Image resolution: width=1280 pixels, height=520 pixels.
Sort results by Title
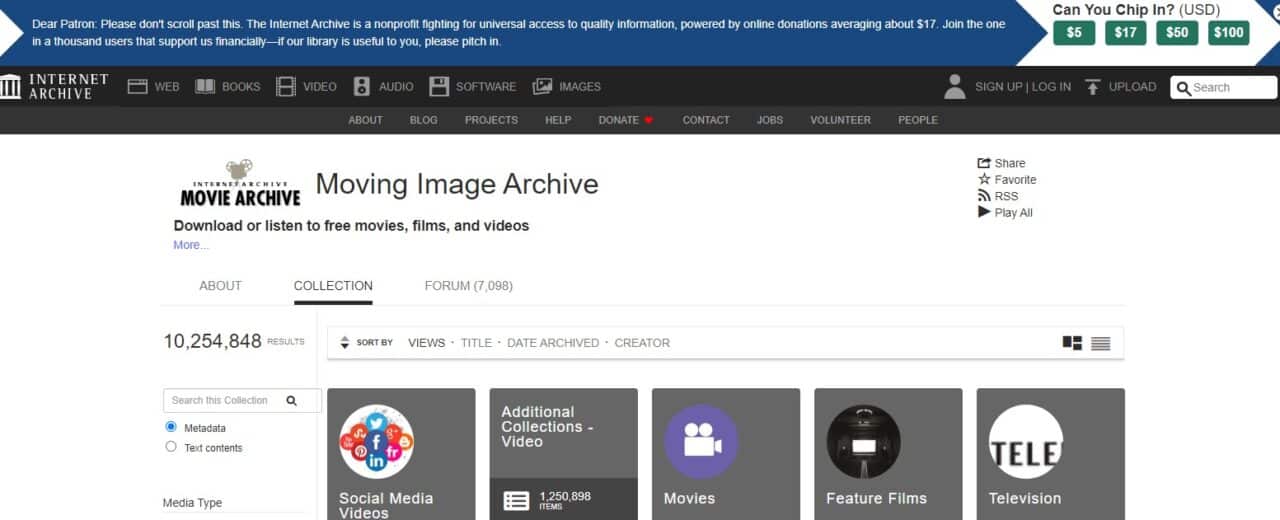point(476,343)
